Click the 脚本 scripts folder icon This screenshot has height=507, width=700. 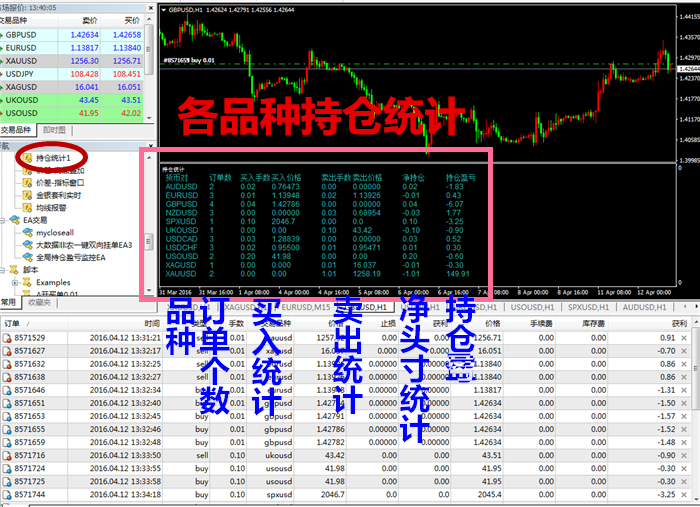15,270
